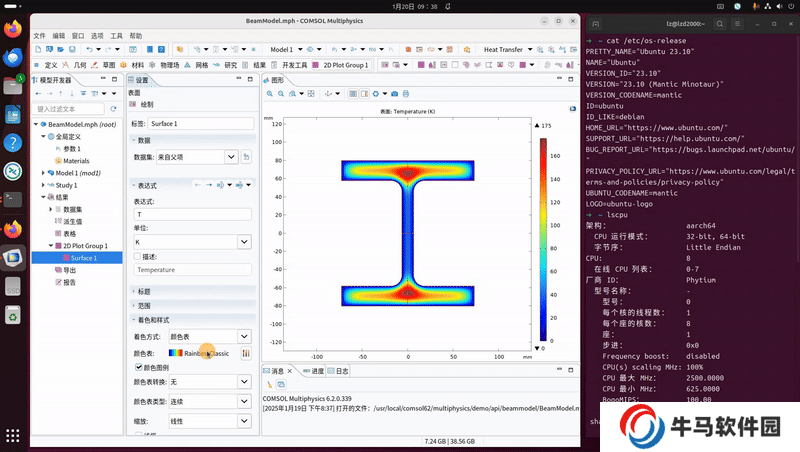Screen dimensions: 800x452
Task: Click the Rainbow color table swatch
Action: coord(175,353)
